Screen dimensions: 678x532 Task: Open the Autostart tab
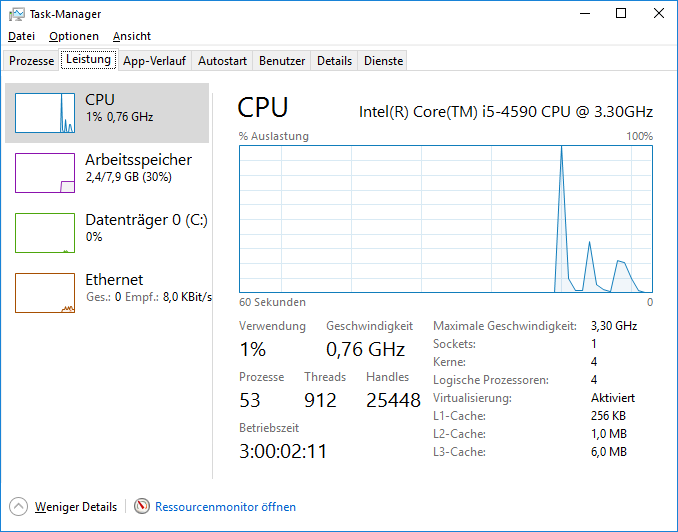(222, 61)
